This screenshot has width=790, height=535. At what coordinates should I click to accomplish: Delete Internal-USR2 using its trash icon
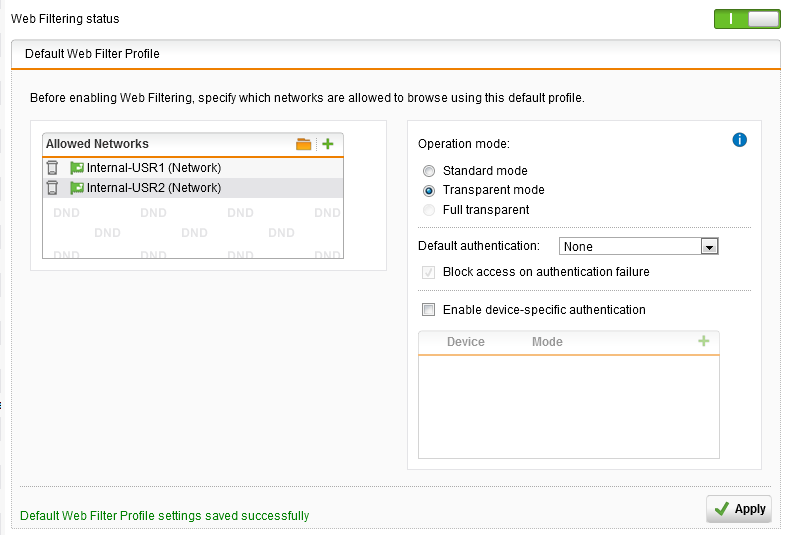[x=52, y=187]
